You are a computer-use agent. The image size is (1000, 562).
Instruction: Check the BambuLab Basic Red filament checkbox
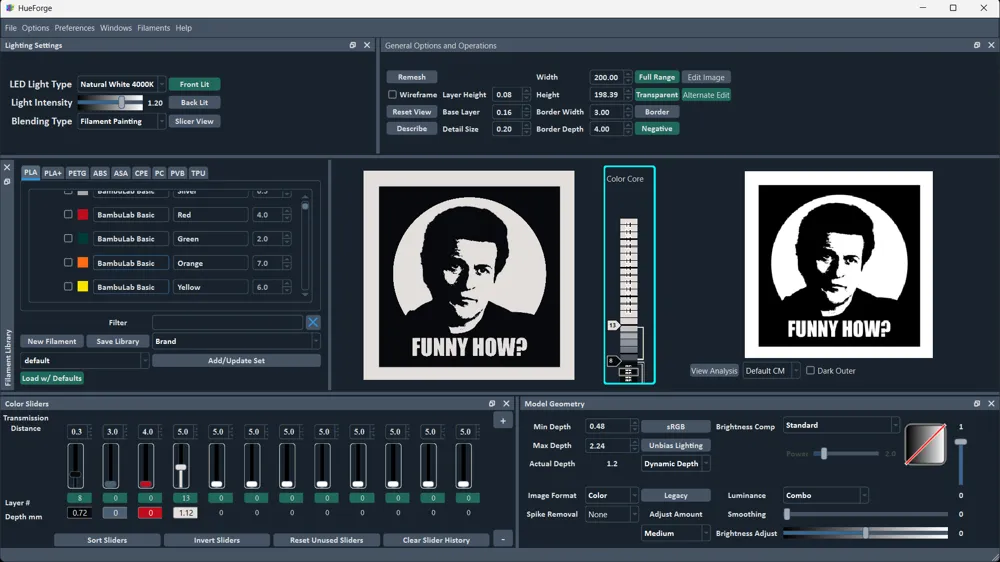click(68, 214)
